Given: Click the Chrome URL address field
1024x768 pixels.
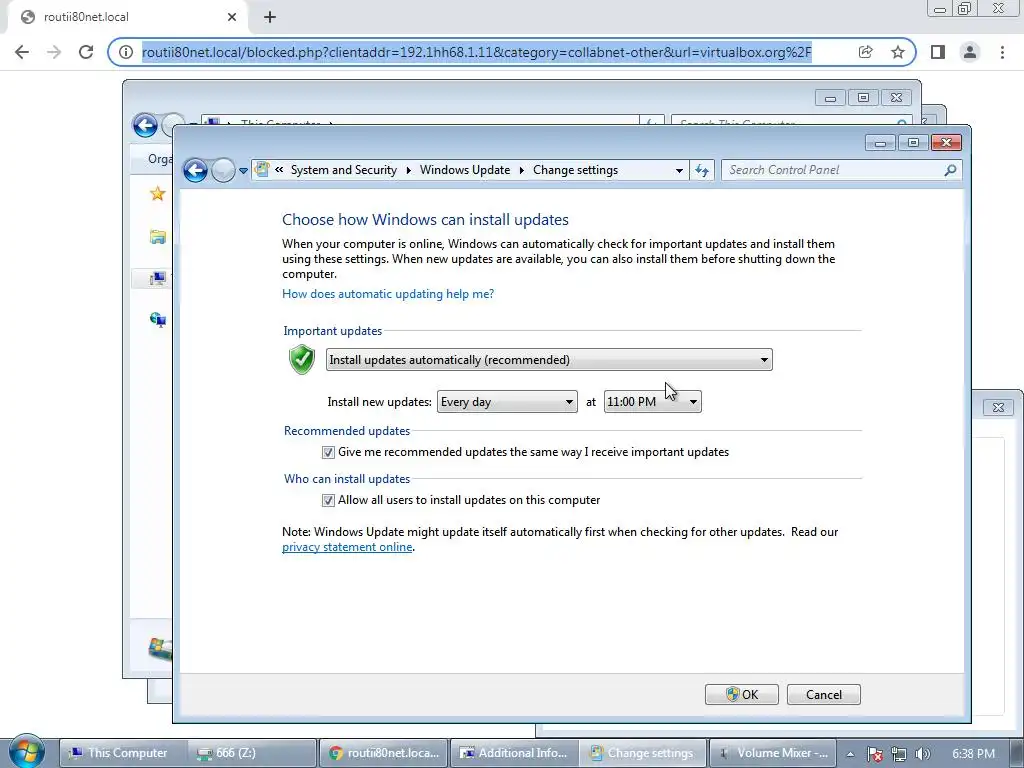Looking at the screenshot, I should (477, 52).
